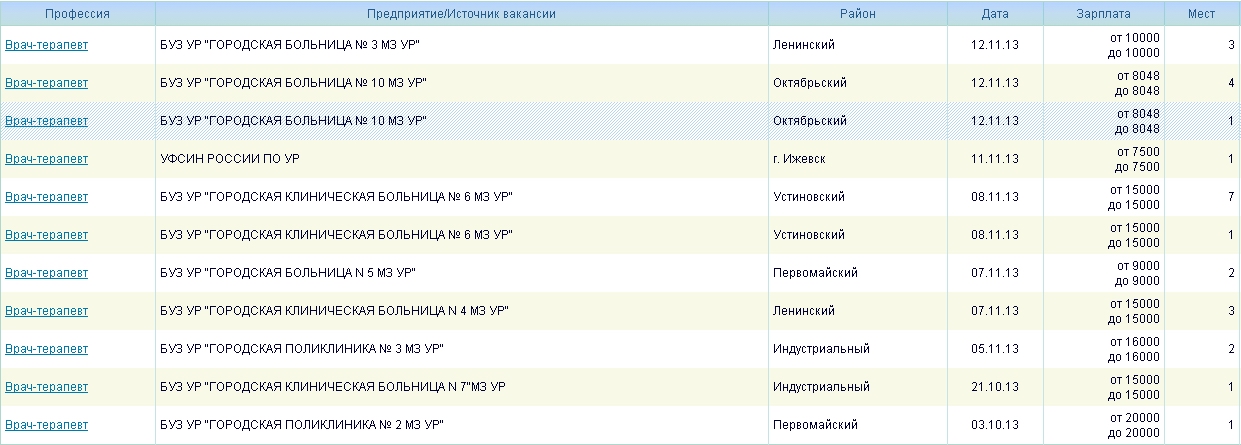The image size is (1241, 445).
Task: Click the Профессия column header
Action: click(77, 14)
